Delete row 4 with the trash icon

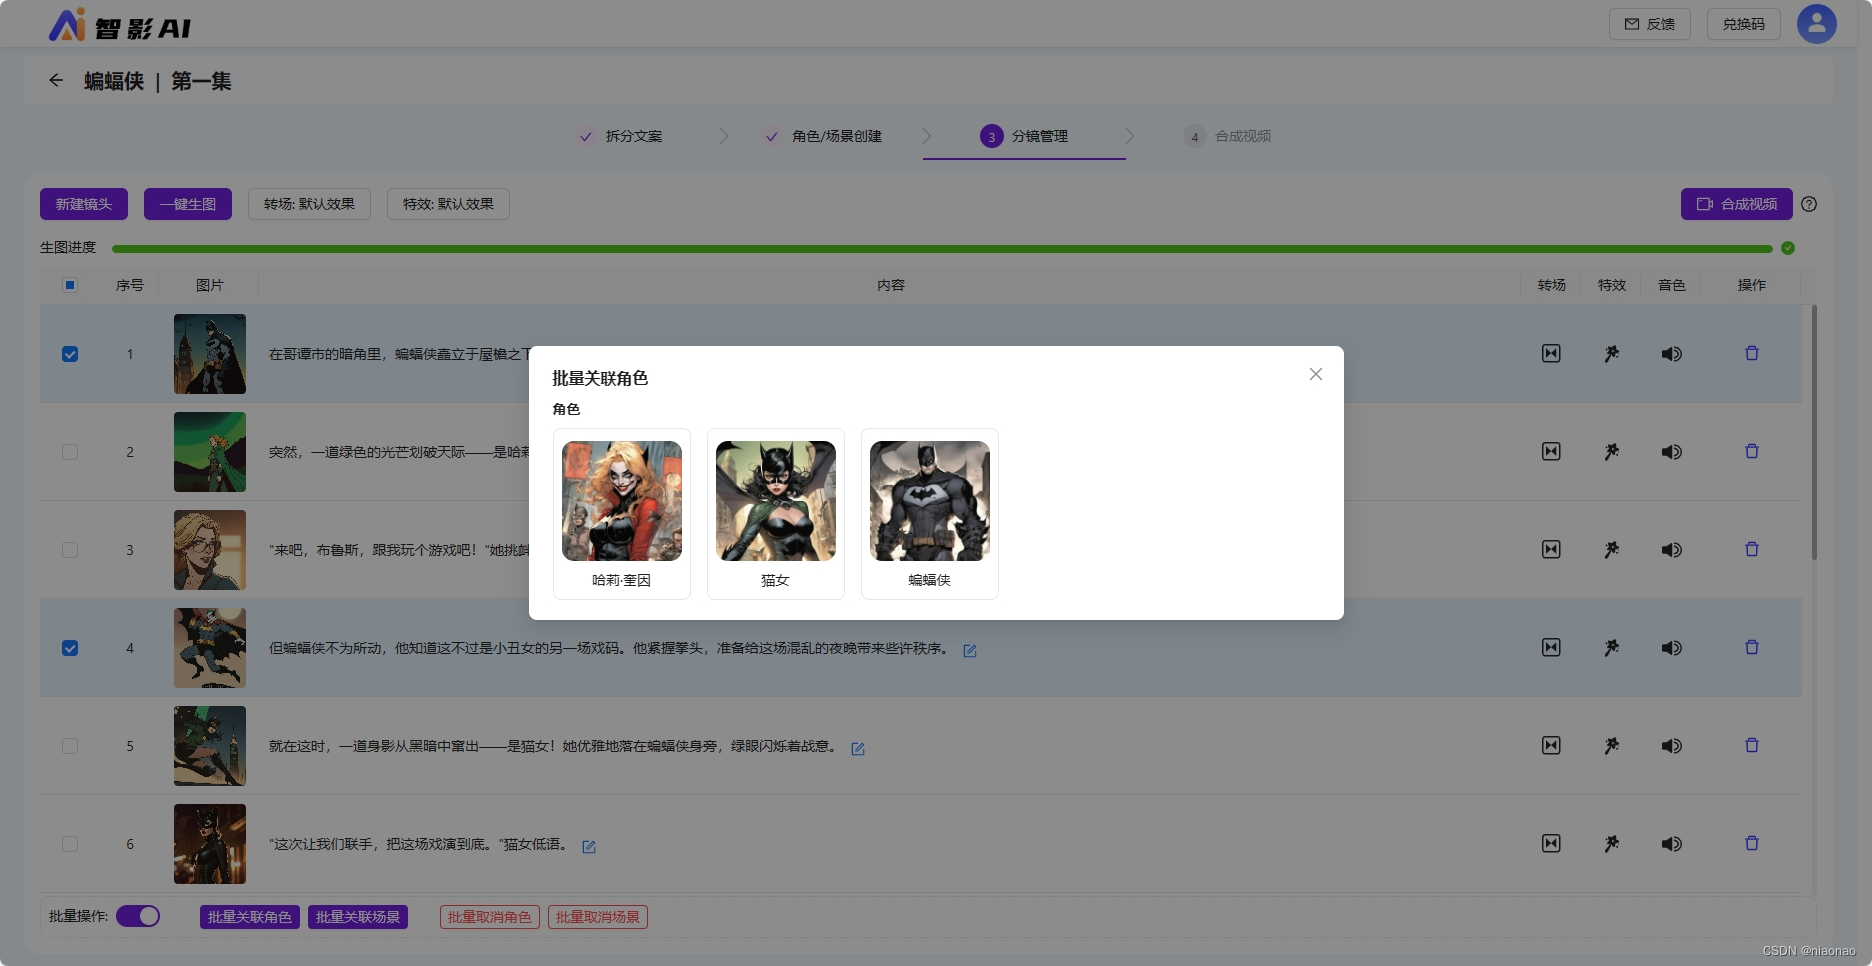pyautogui.click(x=1752, y=647)
